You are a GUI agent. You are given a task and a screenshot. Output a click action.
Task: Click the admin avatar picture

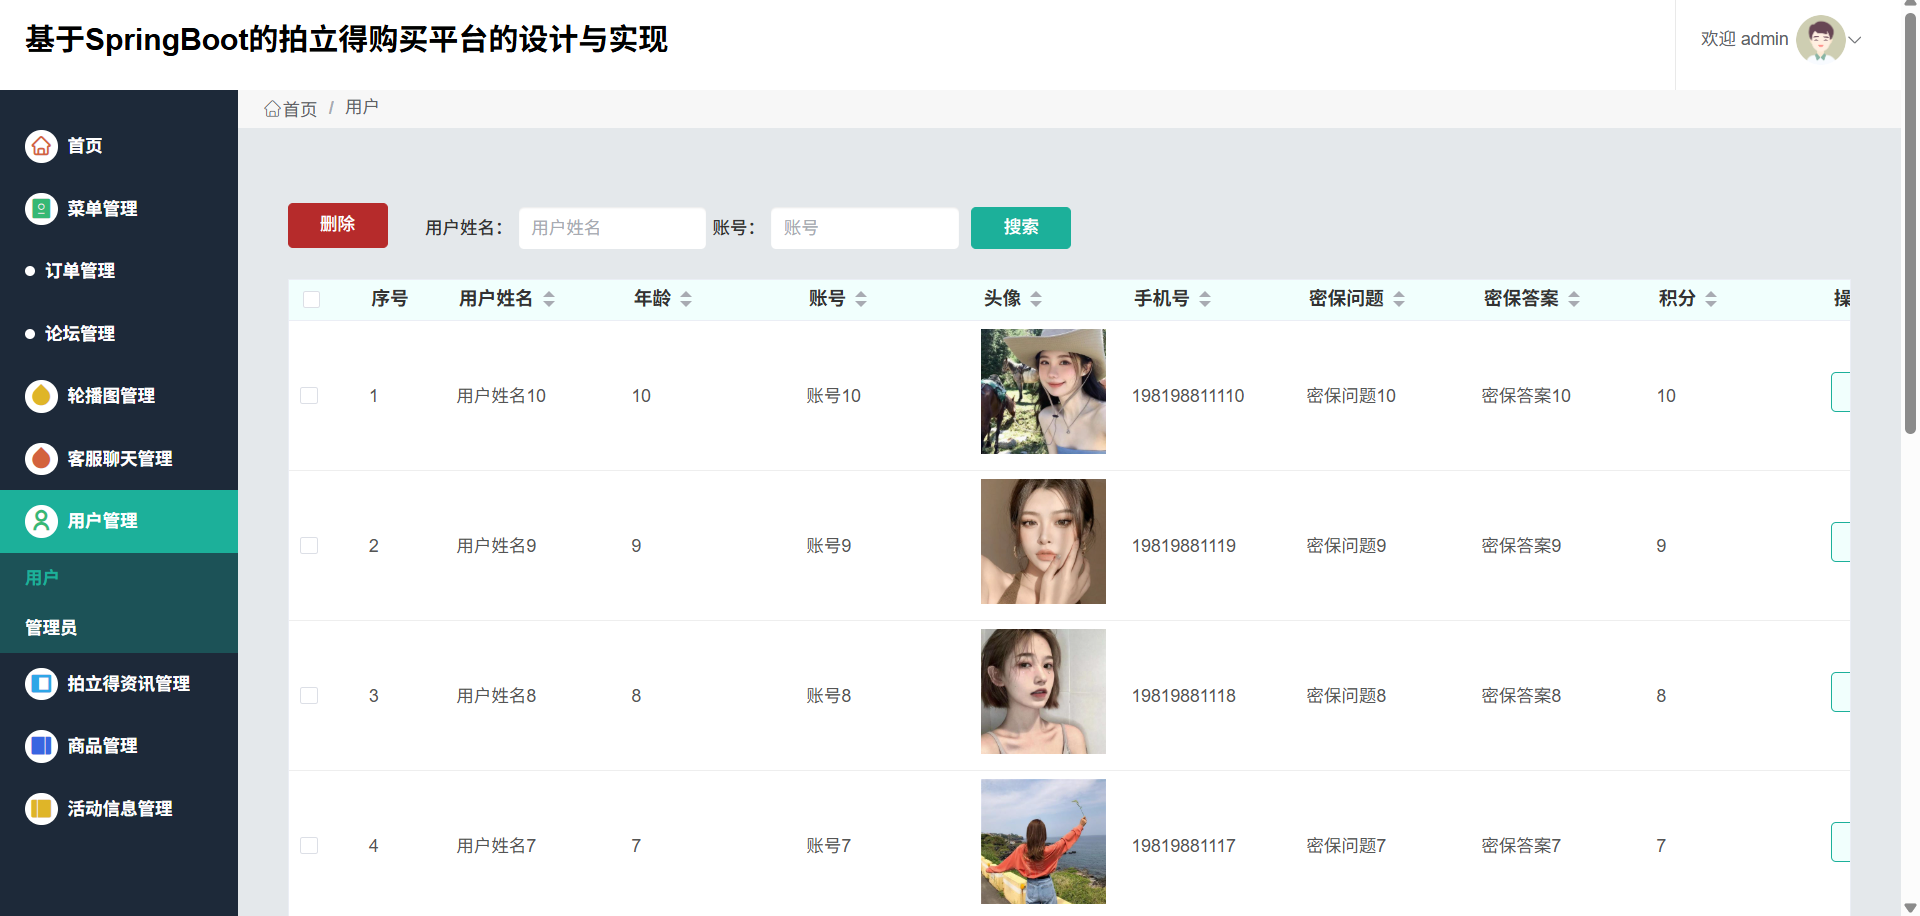pos(1820,40)
